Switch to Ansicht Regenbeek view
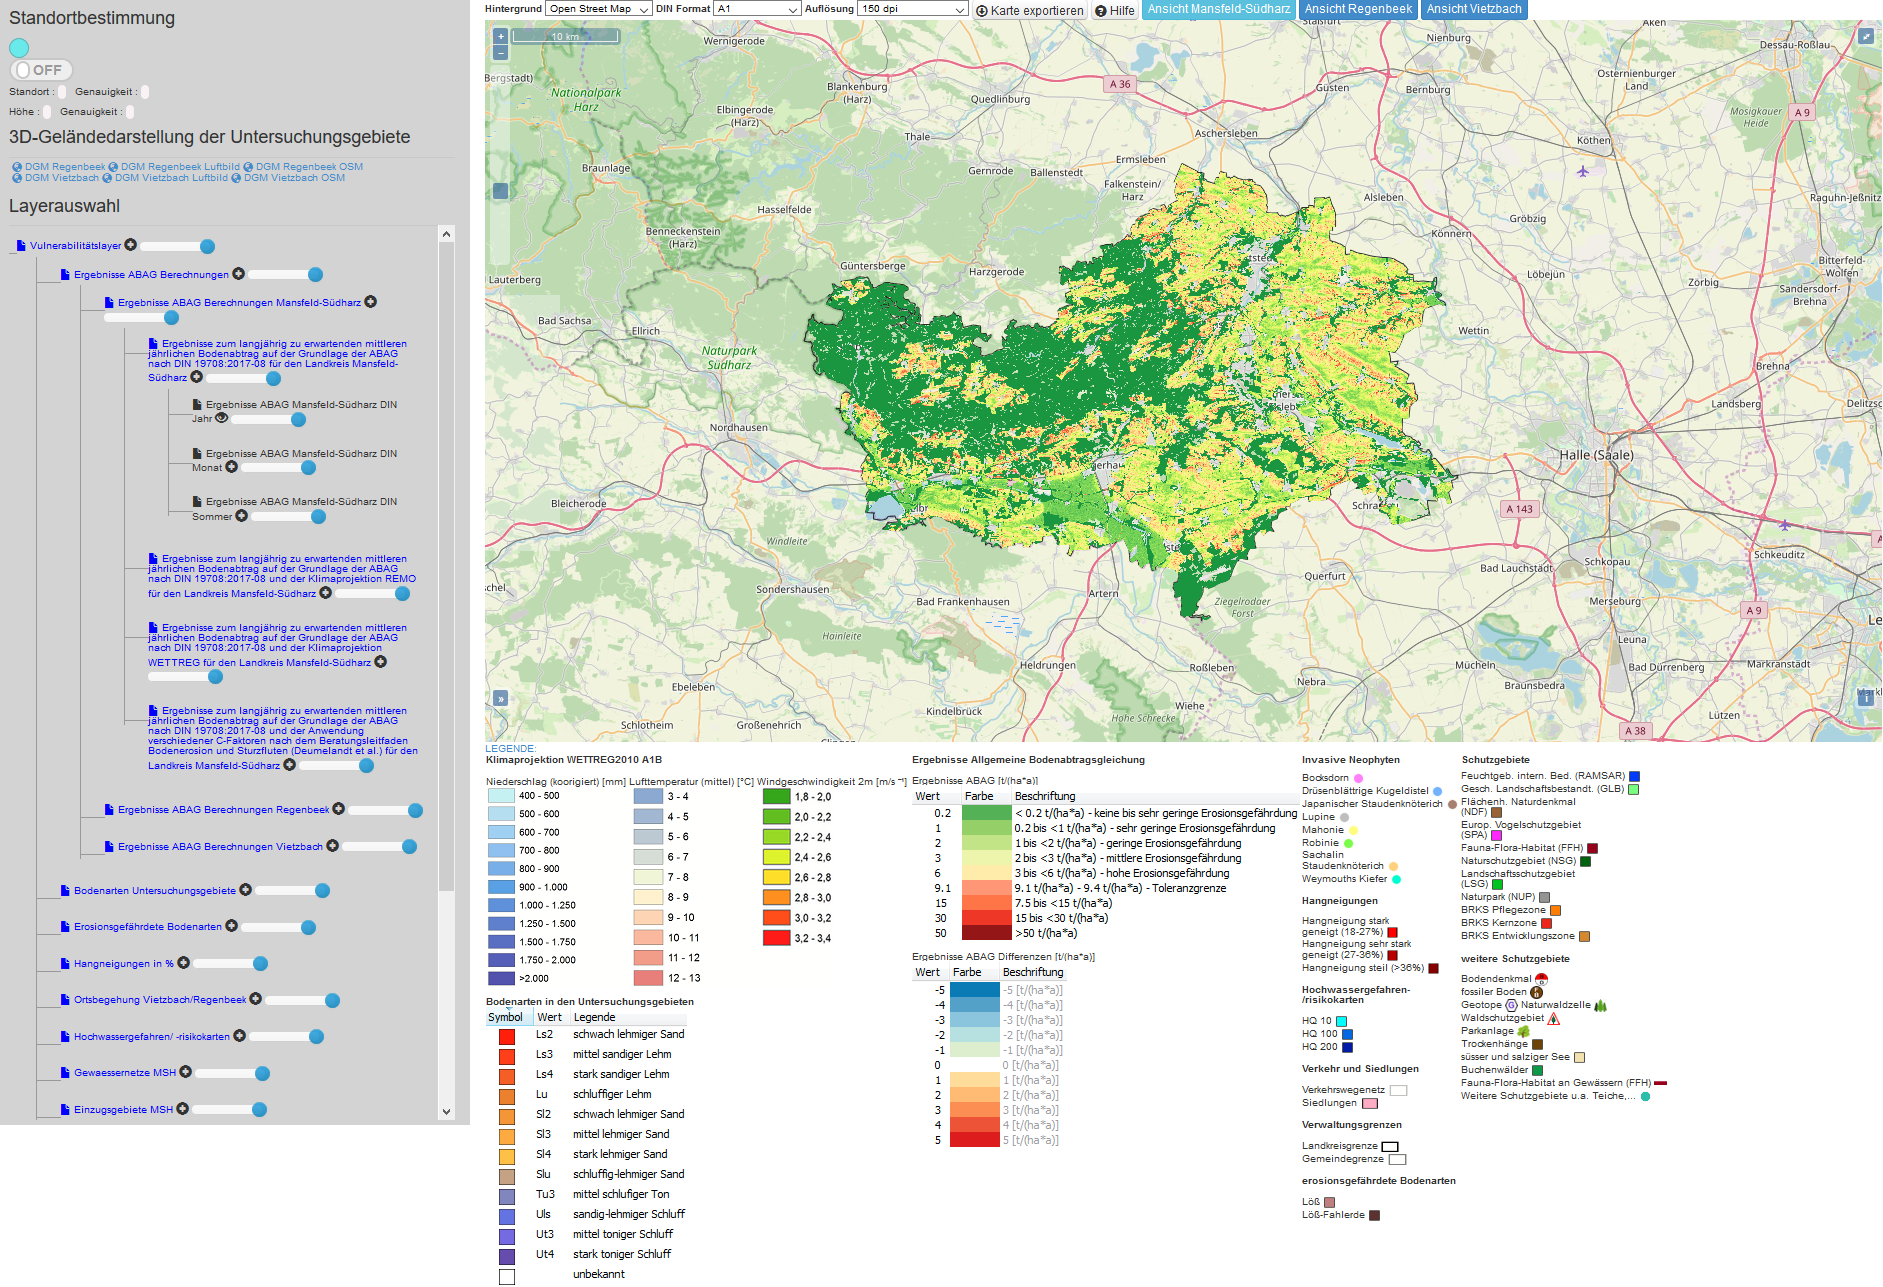Image resolution: width=1883 pixels, height=1287 pixels. click(1358, 9)
